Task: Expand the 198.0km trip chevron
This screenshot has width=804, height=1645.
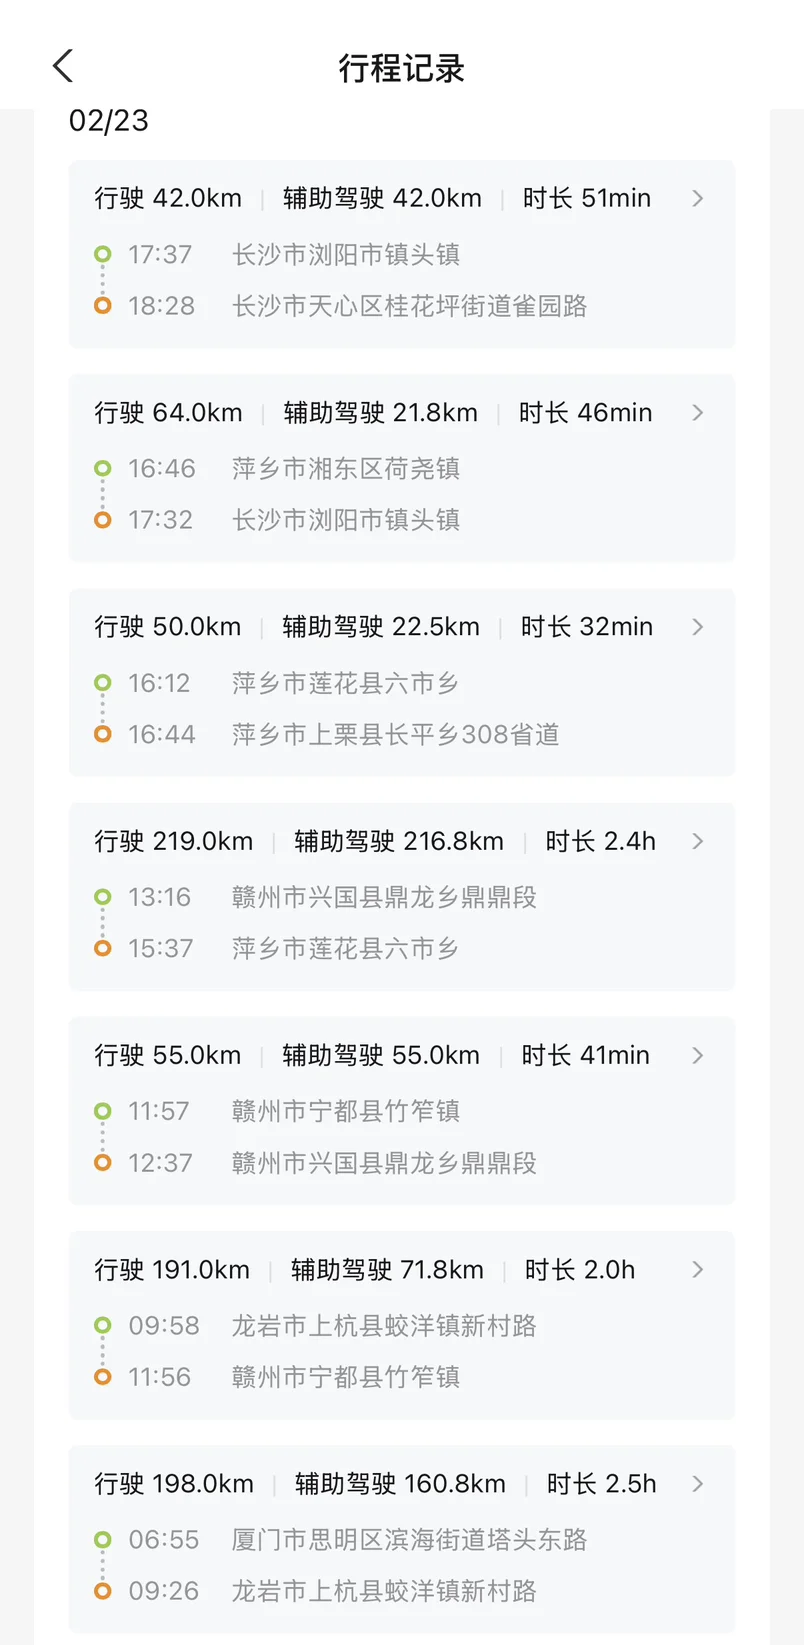Action: (x=698, y=1484)
